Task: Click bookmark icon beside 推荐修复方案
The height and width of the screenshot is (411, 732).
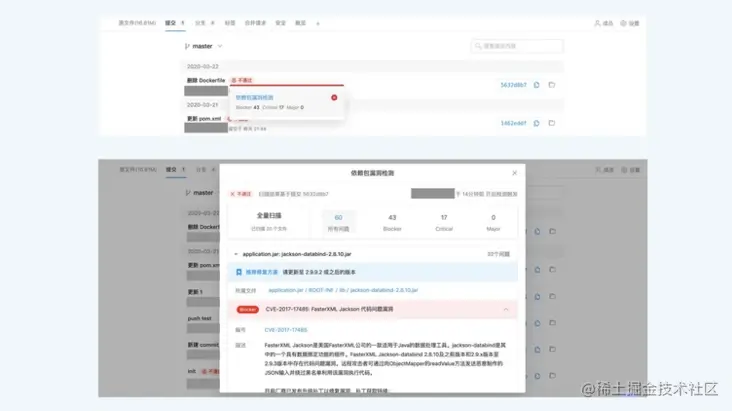Action: pyautogui.click(x=239, y=272)
